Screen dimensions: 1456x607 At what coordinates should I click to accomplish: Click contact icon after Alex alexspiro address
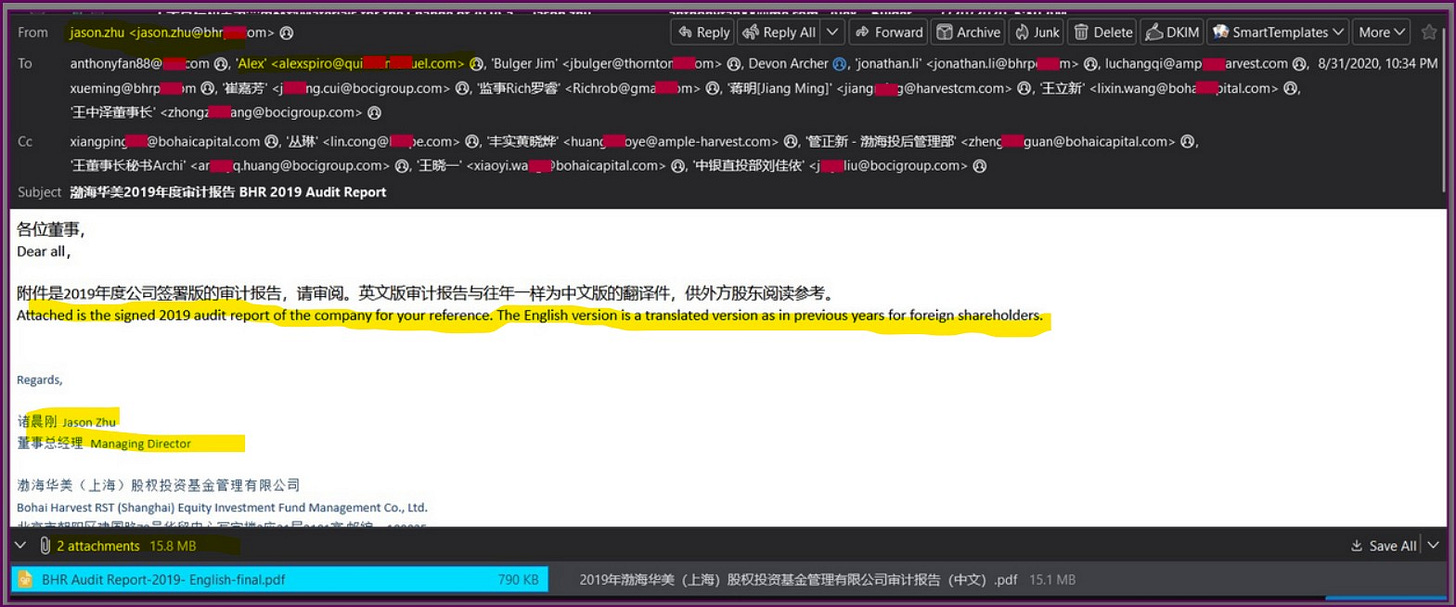point(476,63)
